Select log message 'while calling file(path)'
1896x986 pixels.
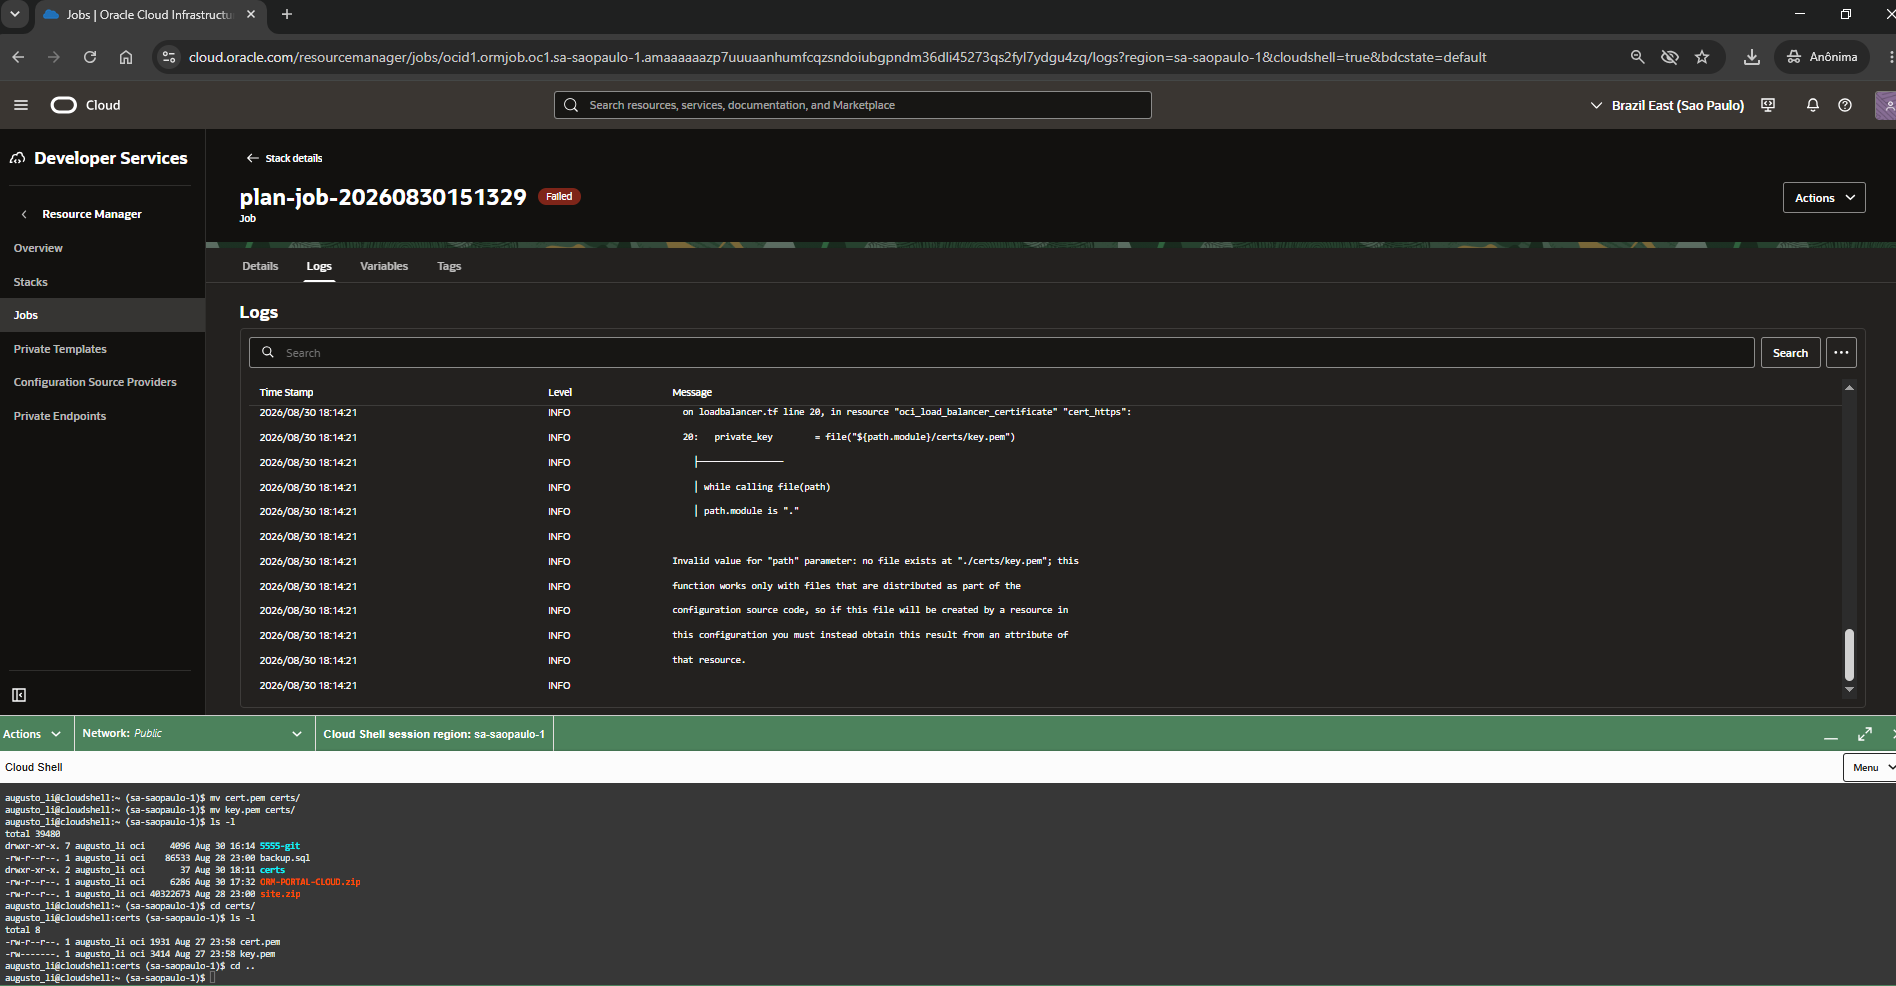tap(767, 487)
